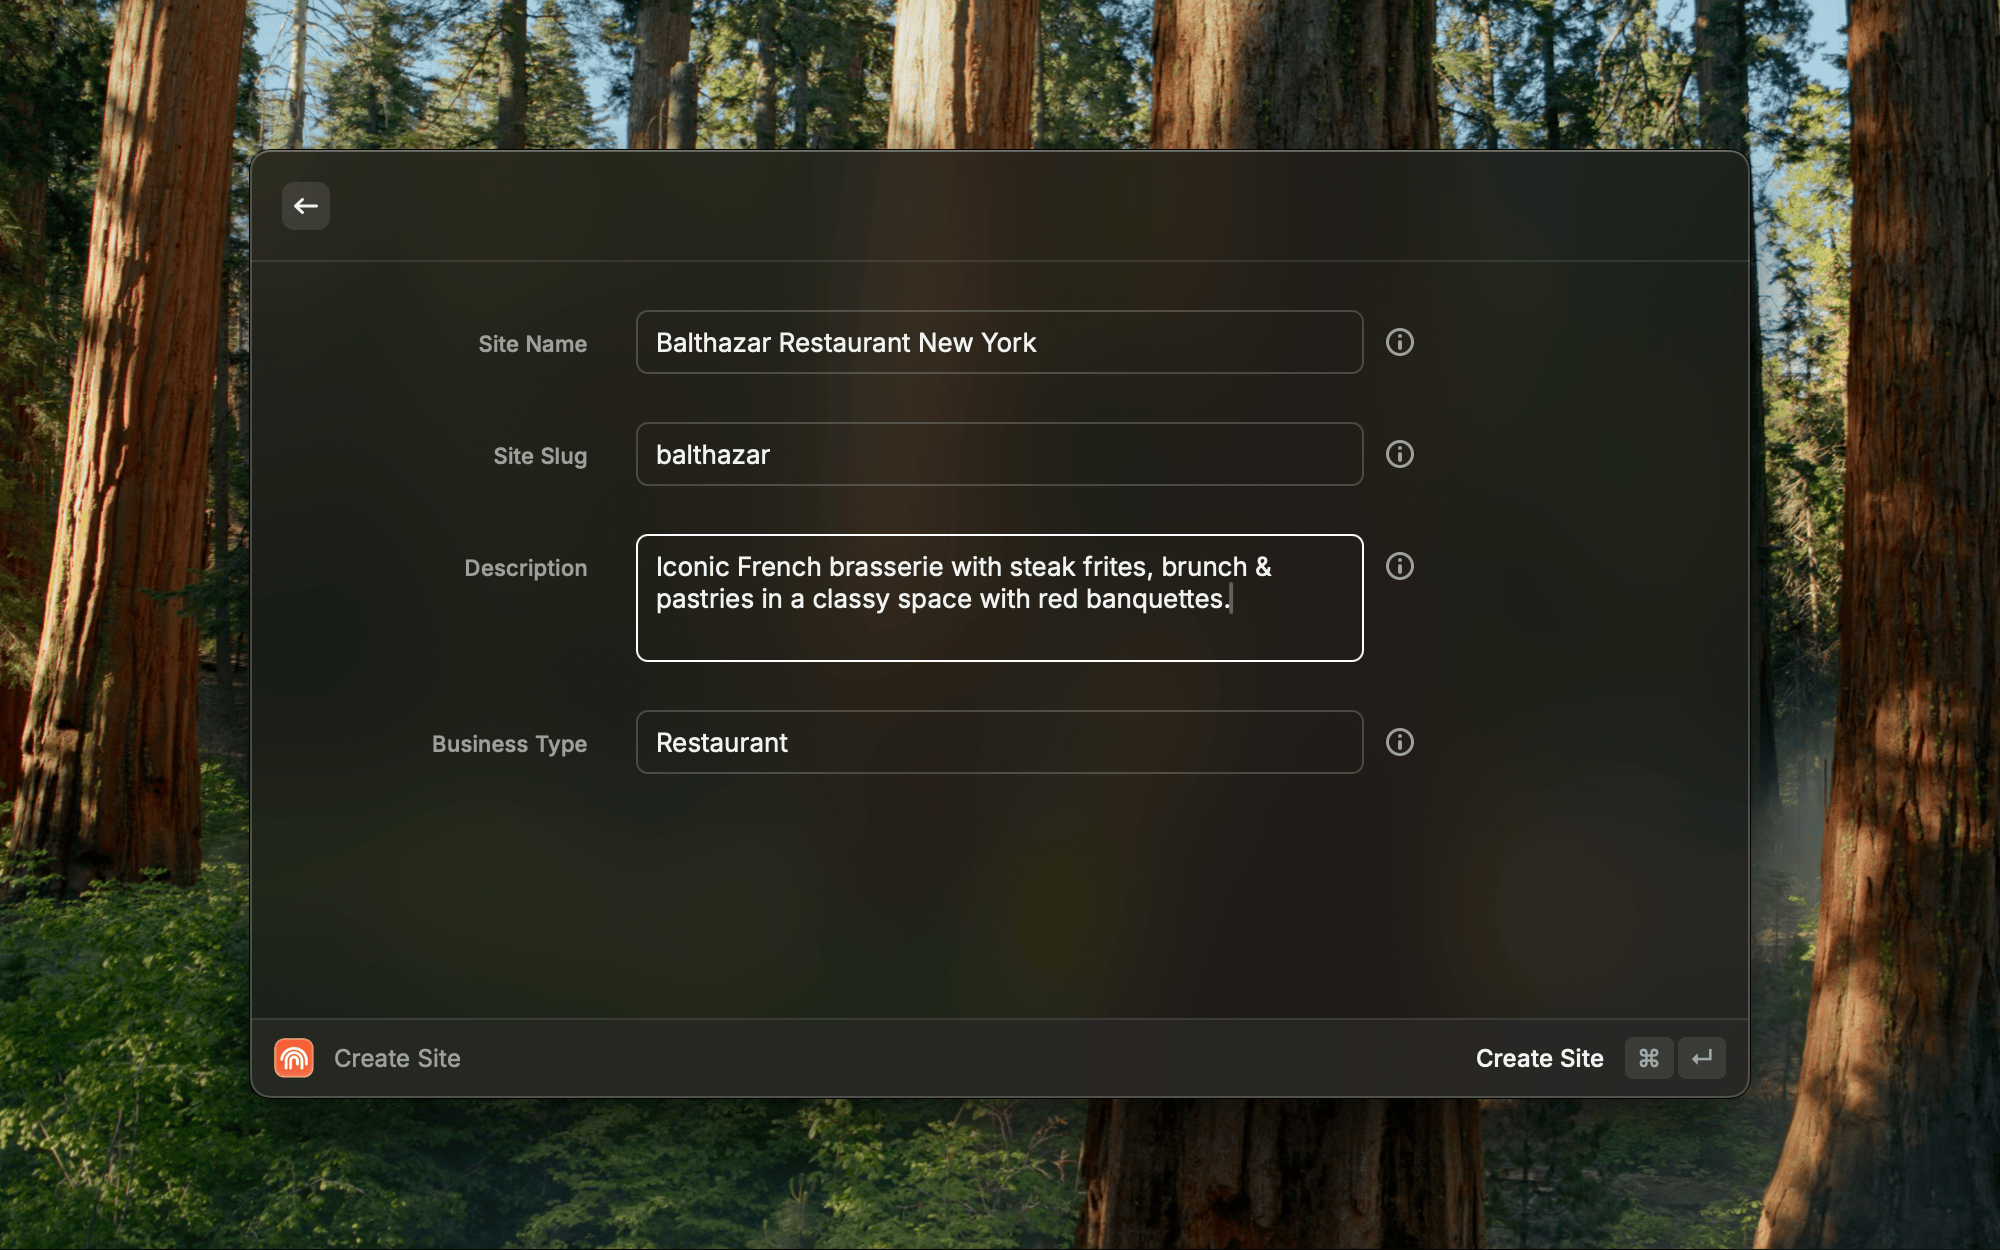
Task: Show info for the Description field
Action: pos(1399,566)
